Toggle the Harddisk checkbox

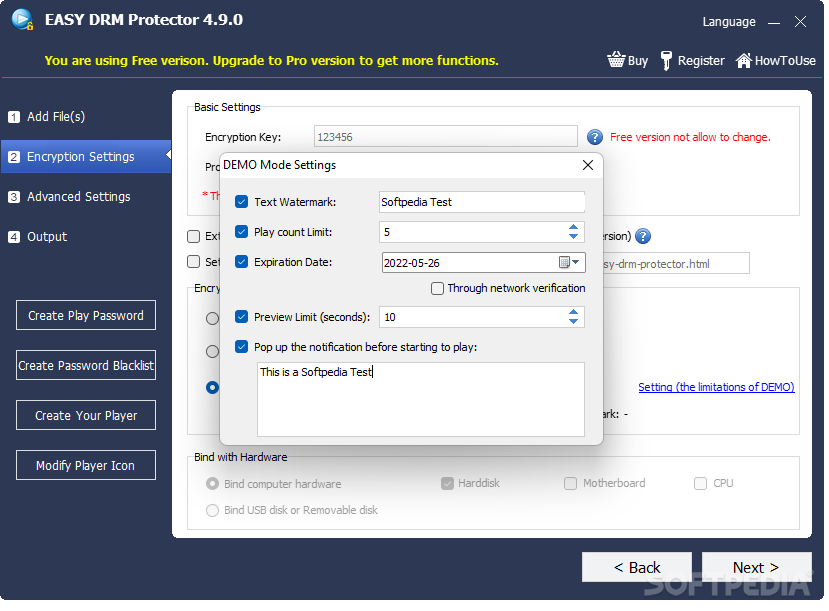coord(447,483)
